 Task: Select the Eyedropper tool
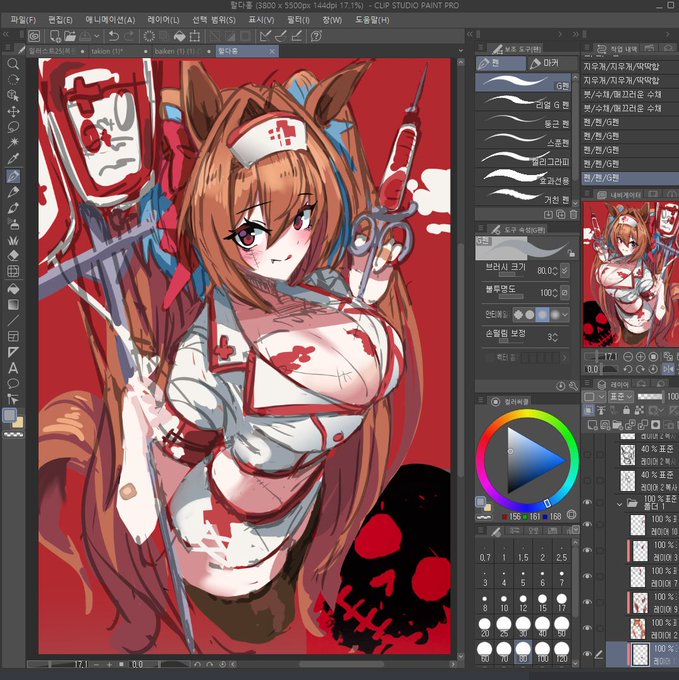[x=13, y=159]
